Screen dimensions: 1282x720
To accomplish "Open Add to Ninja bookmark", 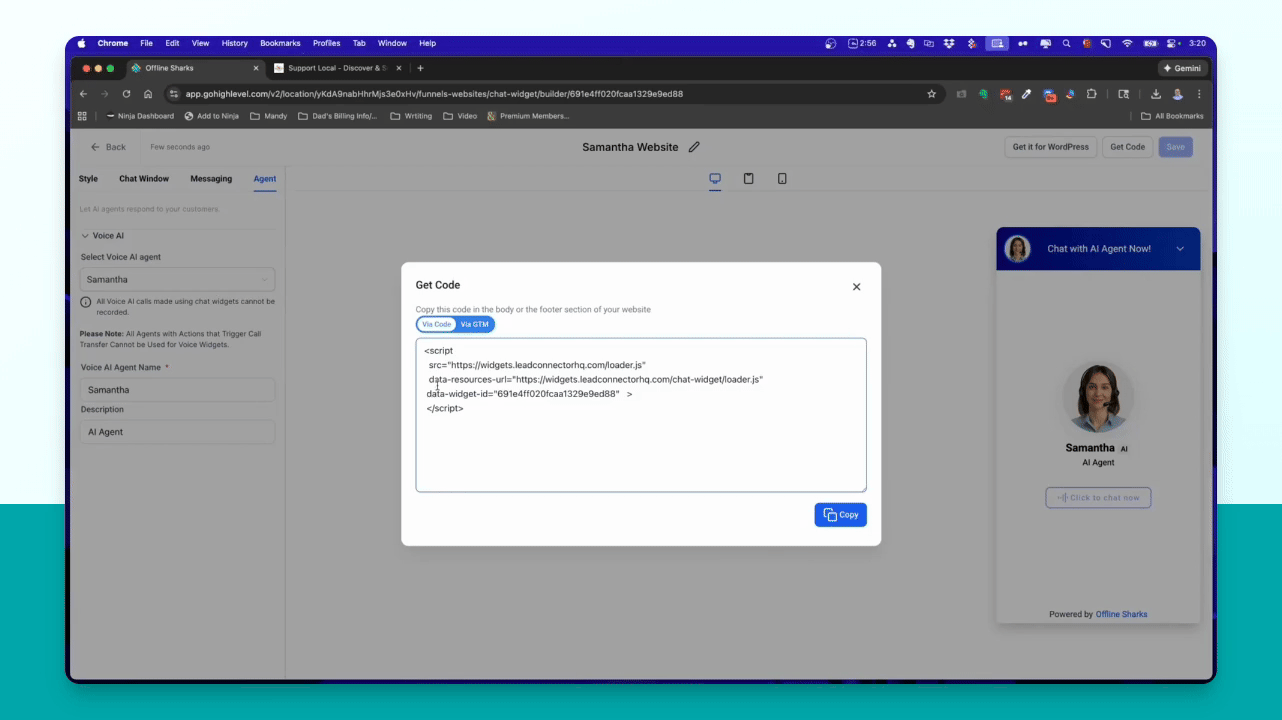I will pyautogui.click(x=211, y=116).
